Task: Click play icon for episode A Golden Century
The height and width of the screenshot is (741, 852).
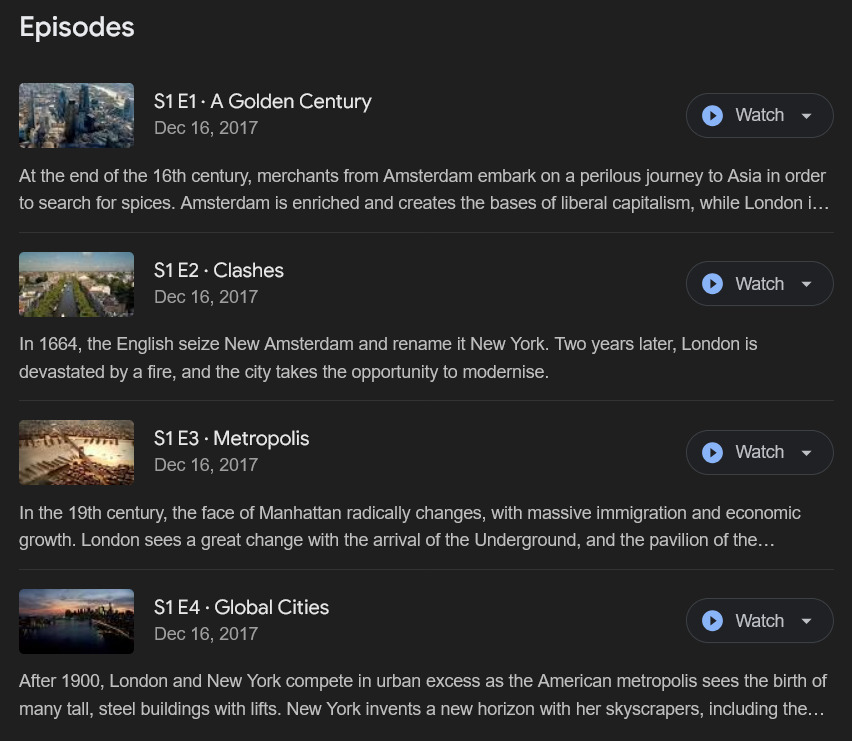Action: point(712,115)
